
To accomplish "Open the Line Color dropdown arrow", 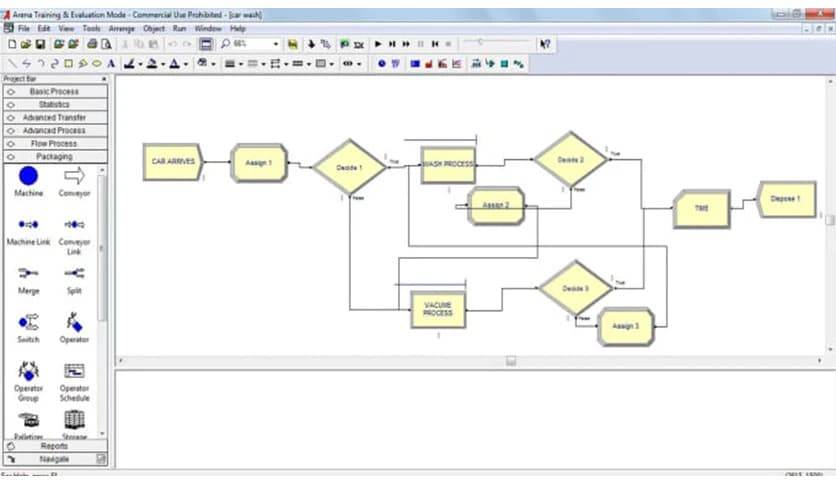I will coord(140,64).
